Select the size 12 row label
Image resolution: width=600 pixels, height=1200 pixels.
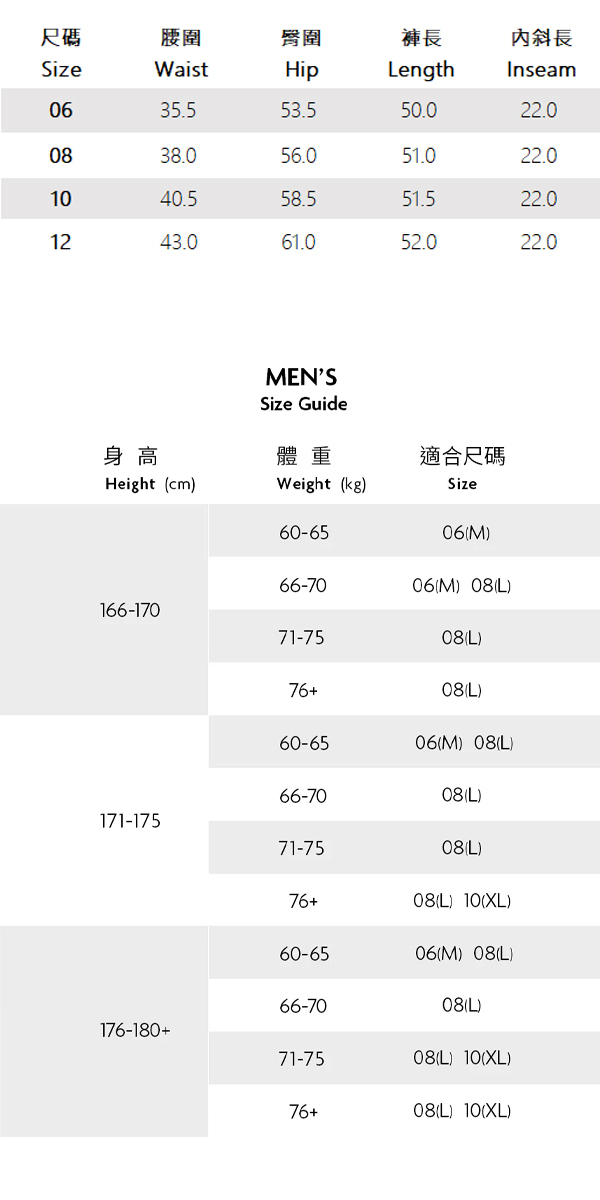(x=61, y=242)
